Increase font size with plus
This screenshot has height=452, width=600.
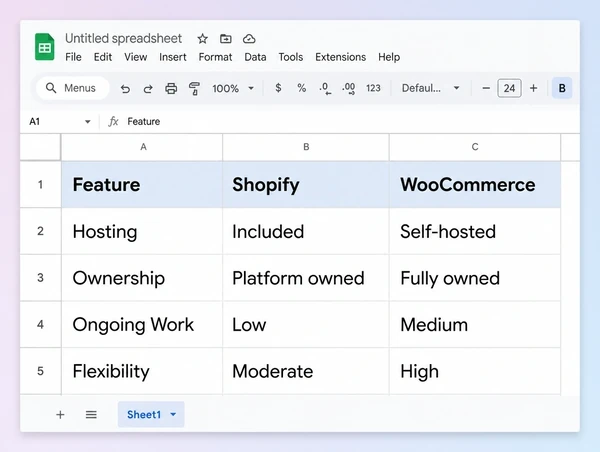(x=533, y=88)
